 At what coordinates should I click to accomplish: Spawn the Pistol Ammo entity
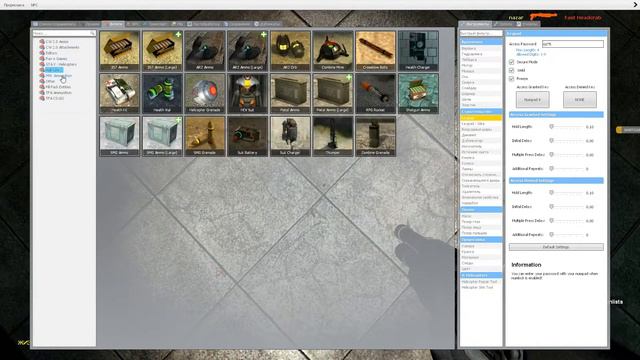290,93
